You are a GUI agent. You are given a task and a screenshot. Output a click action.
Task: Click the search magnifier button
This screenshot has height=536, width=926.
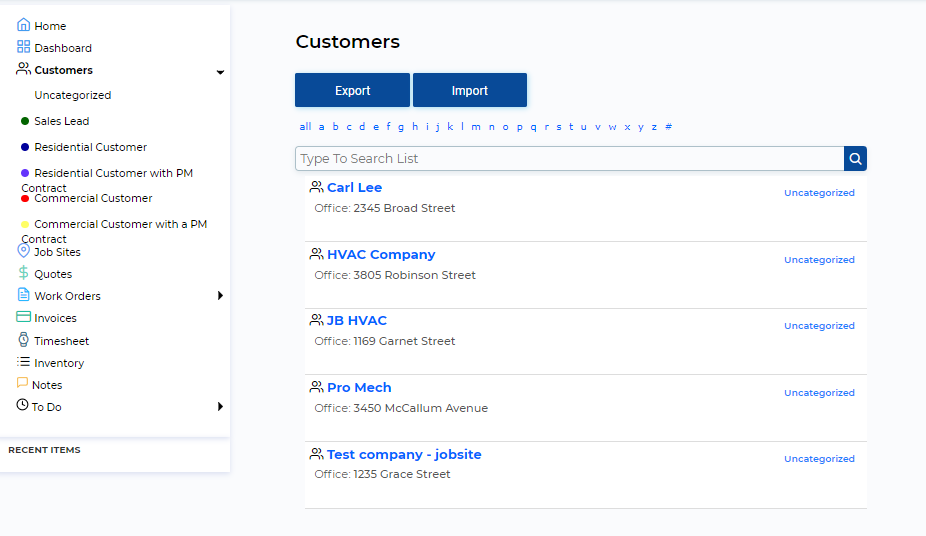[855, 159]
